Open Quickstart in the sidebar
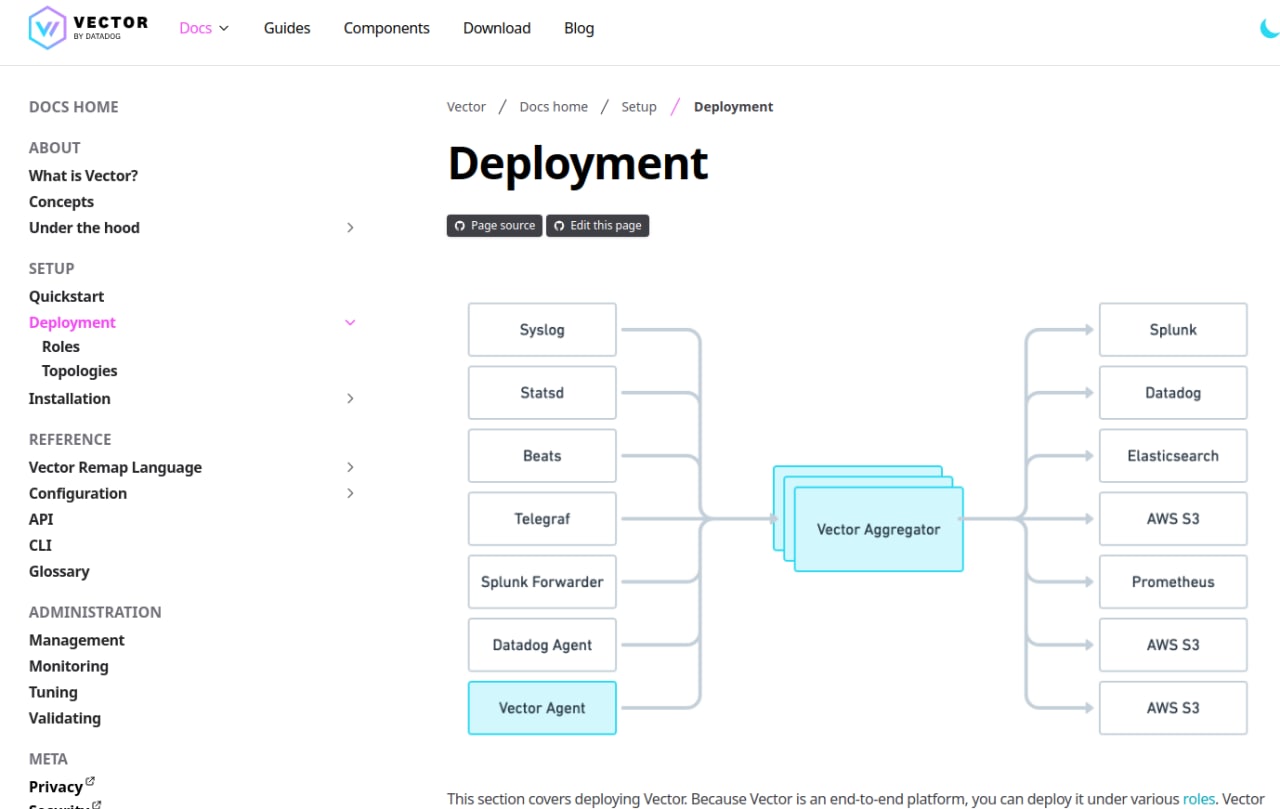Image resolution: width=1280 pixels, height=809 pixels. pos(66,297)
